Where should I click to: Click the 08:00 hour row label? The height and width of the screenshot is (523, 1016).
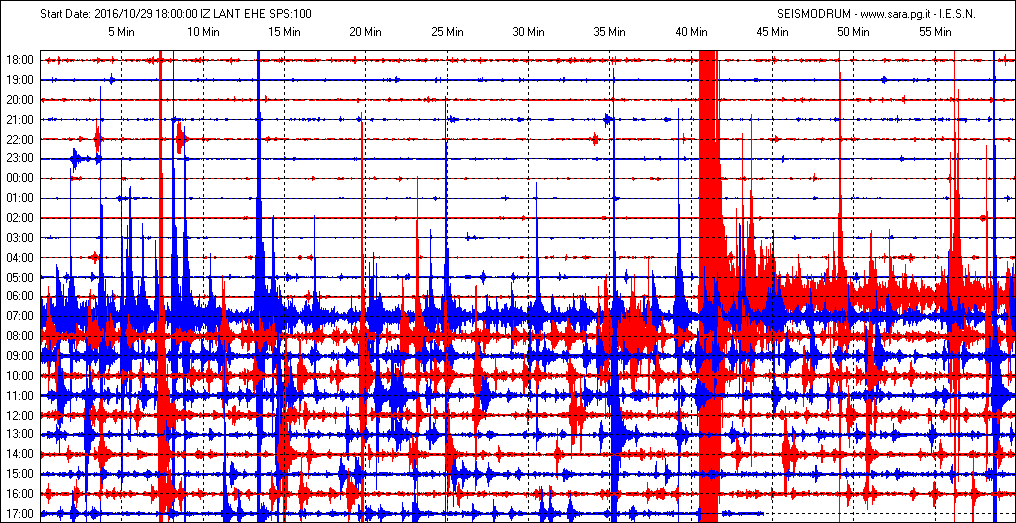[19, 336]
